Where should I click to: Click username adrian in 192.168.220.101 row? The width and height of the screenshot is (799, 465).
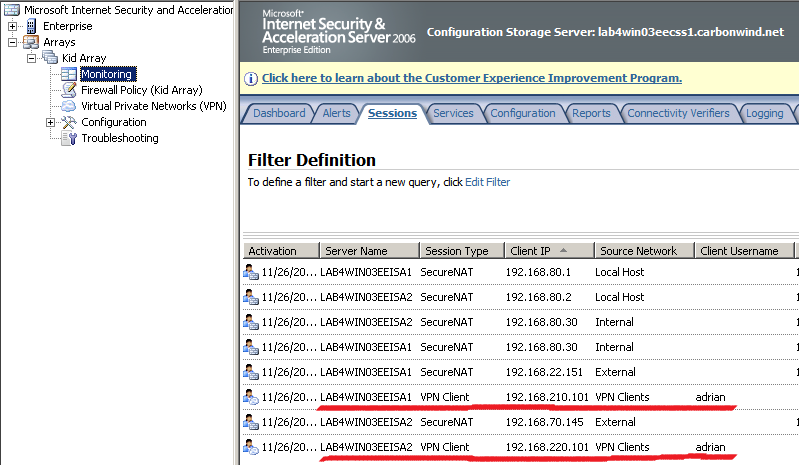pyautogui.click(x=710, y=447)
